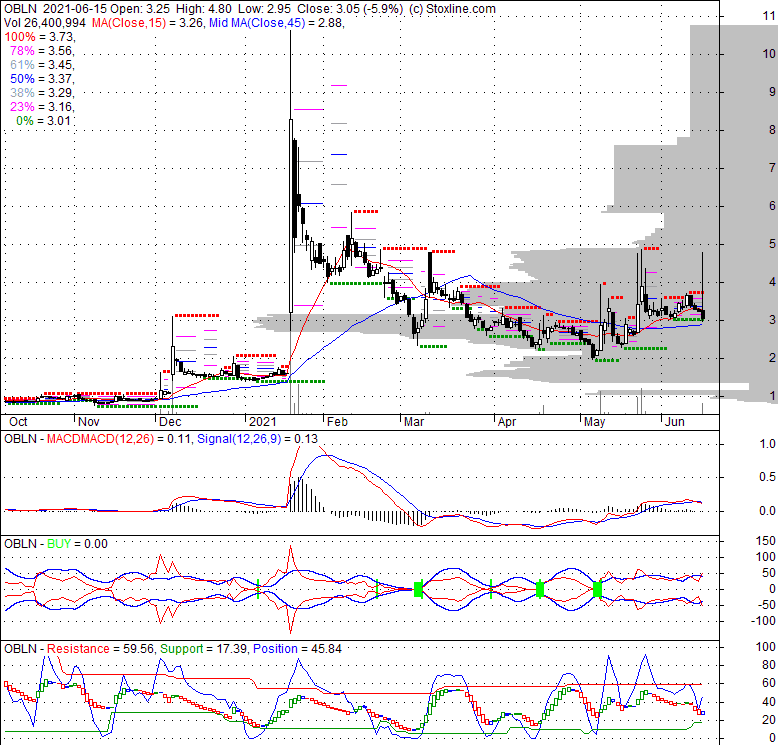Click the MACD axis value 0.5
The height and width of the screenshot is (745, 780).
coord(768,477)
